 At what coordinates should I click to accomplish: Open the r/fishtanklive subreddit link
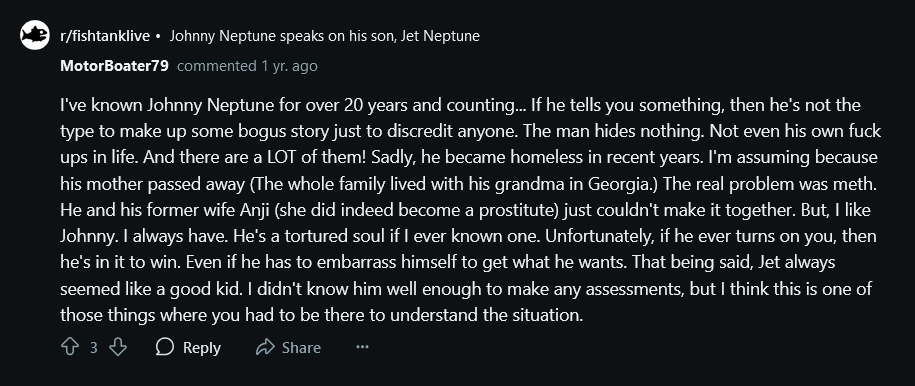(x=105, y=36)
